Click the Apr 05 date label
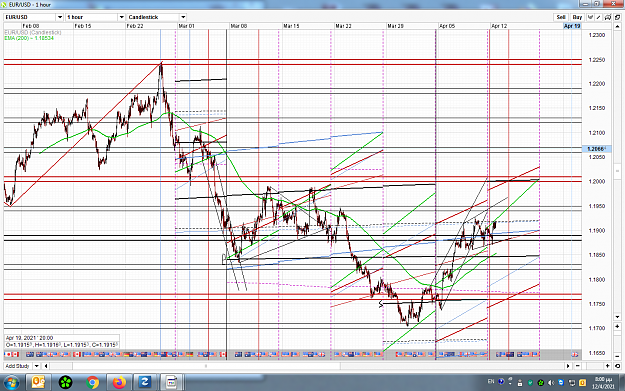This screenshot has width=625, height=391. pos(447,26)
